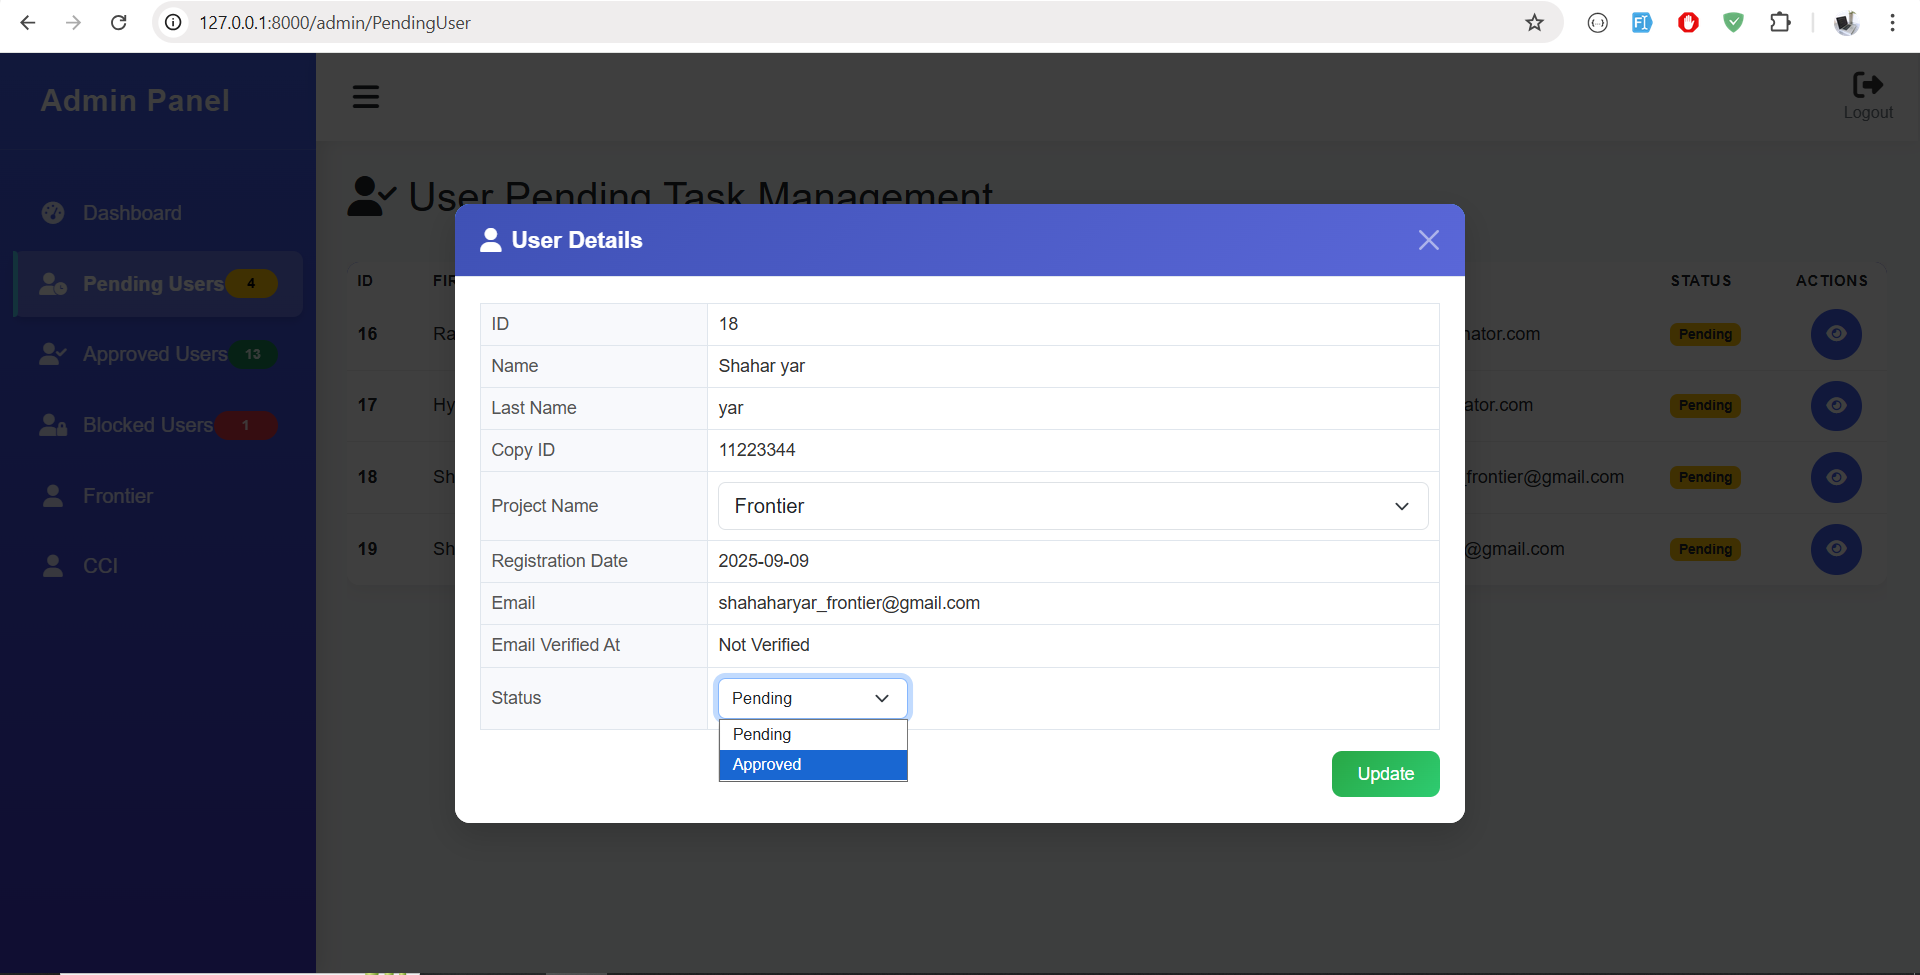View details for user ID 17
Viewport: 1920px width, 975px height.
point(1835,406)
